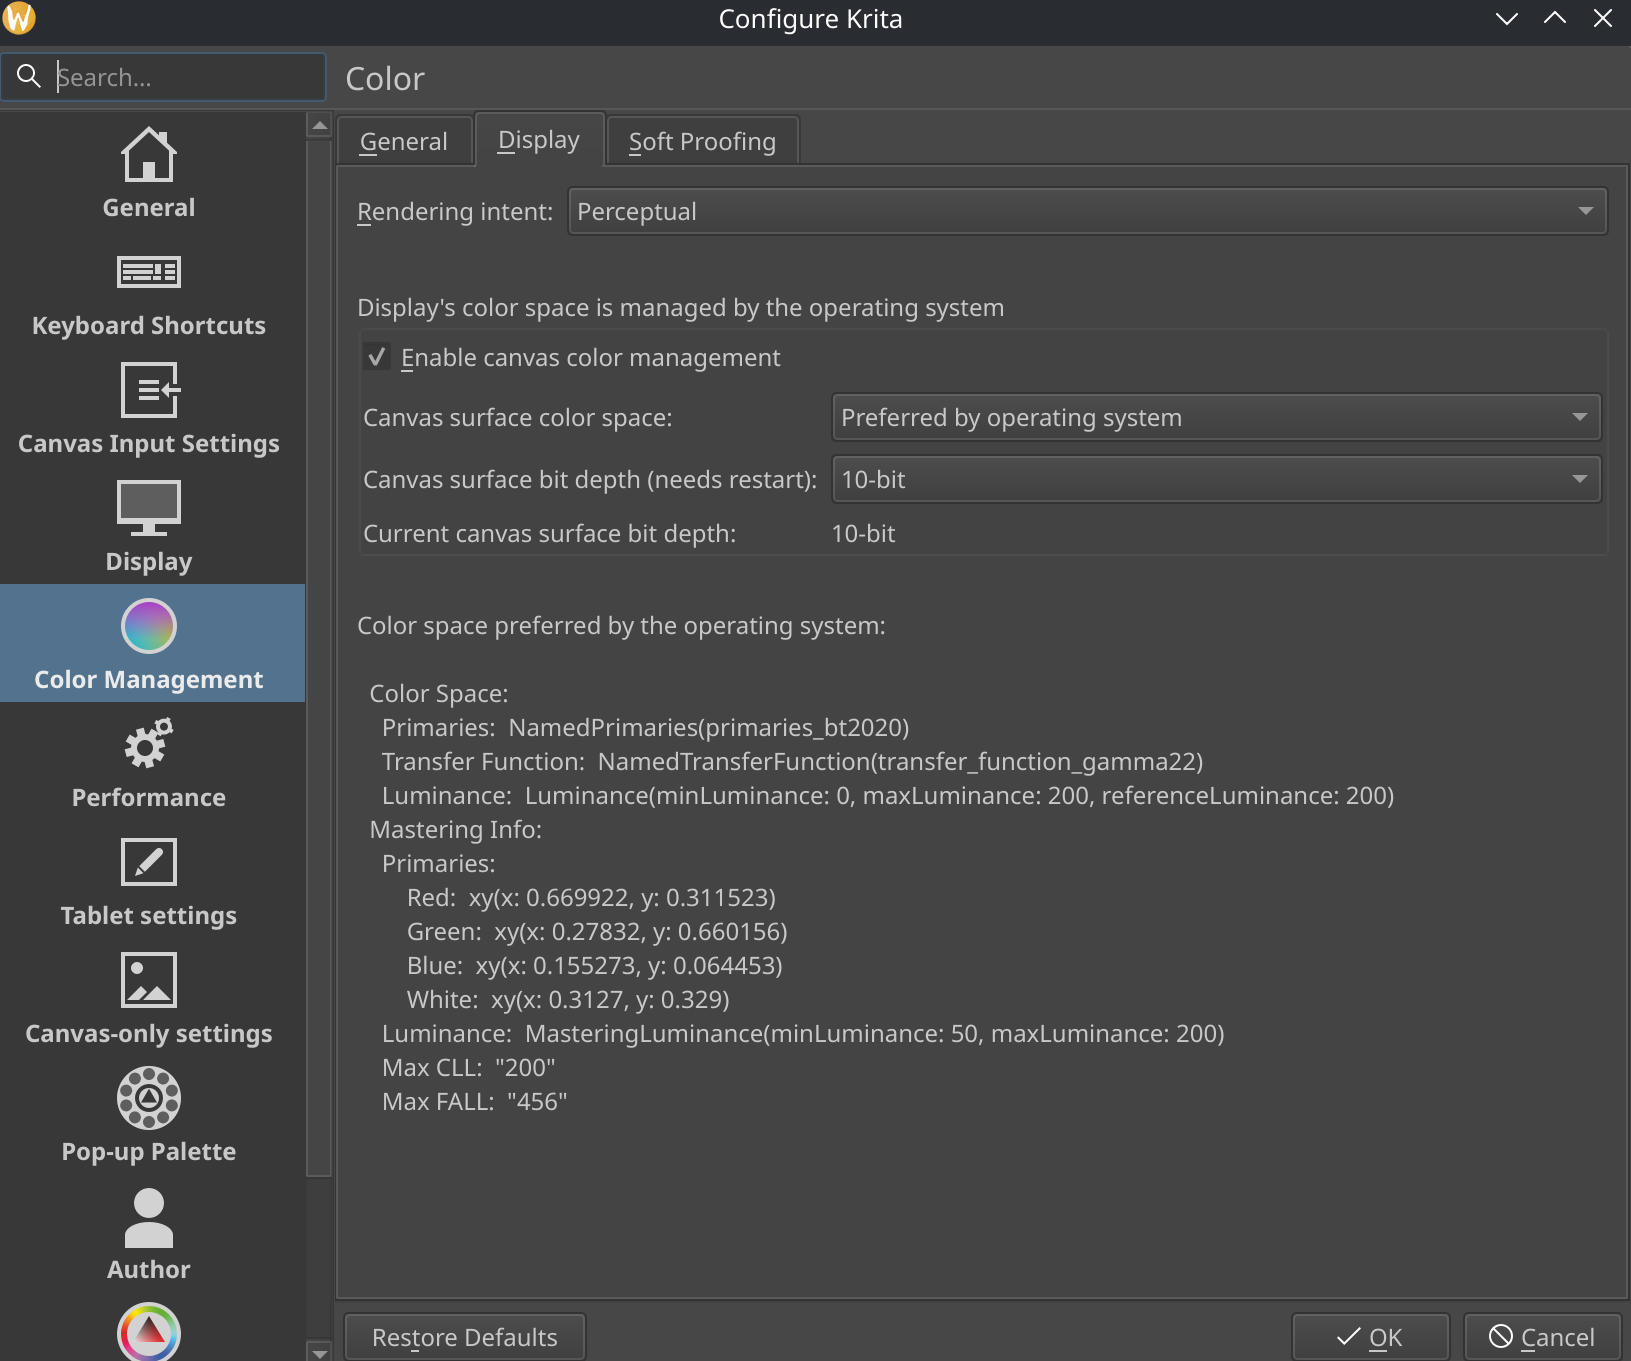Viewport: 1631px width, 1361px height.
Task: Open Canvas surface bit depth dropdown
Action: (x=1216, y=480)
